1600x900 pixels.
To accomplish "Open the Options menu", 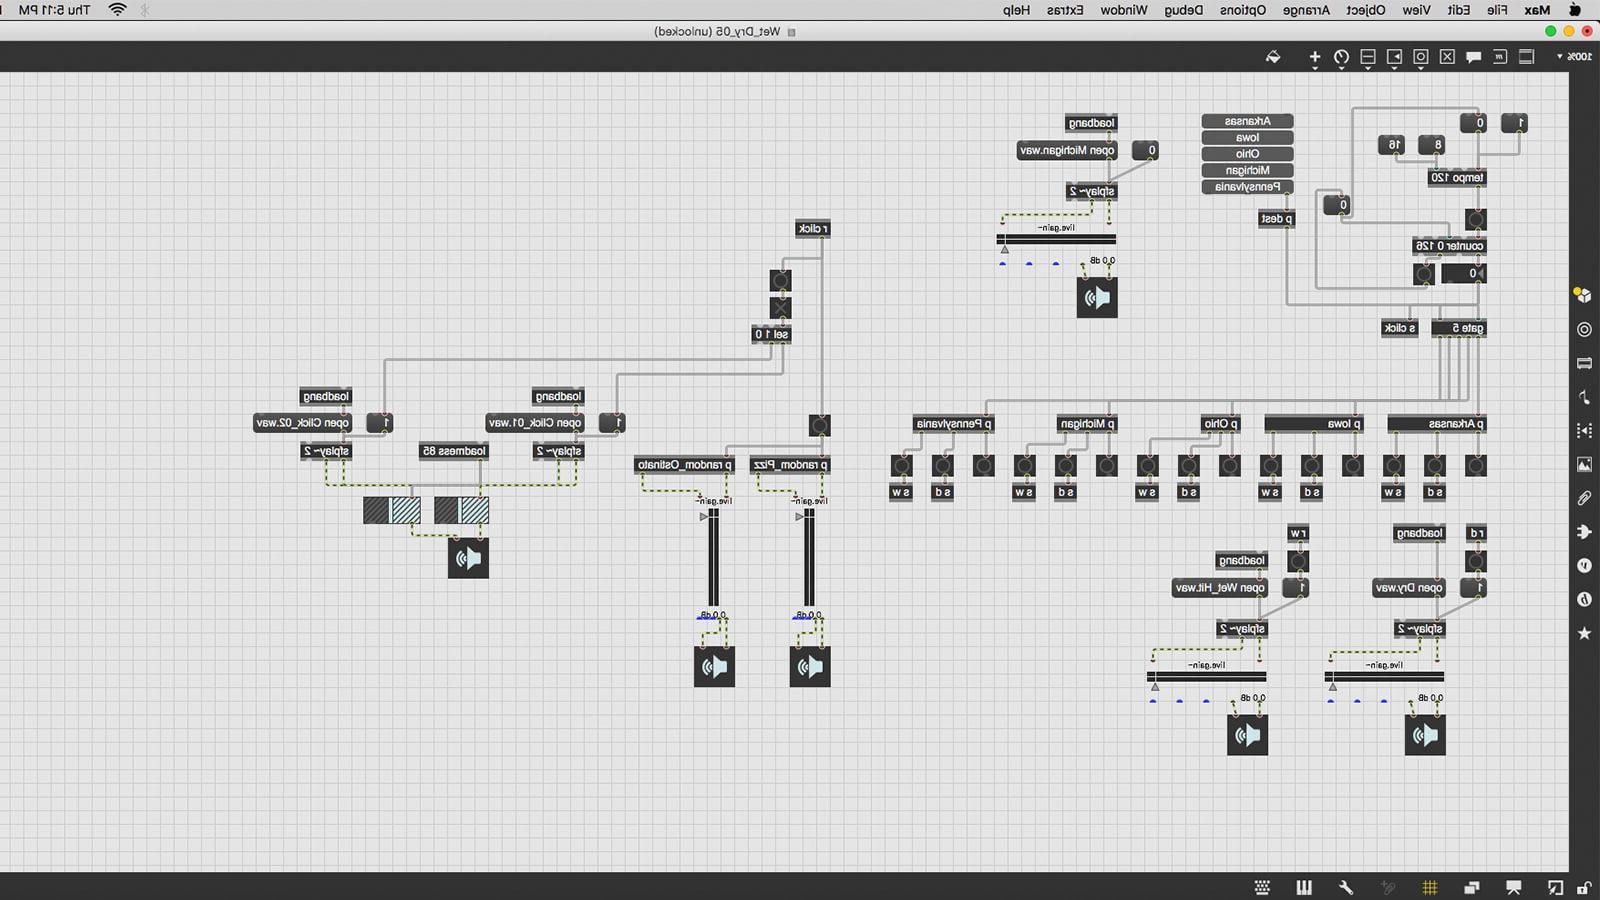I will 1243,10.
